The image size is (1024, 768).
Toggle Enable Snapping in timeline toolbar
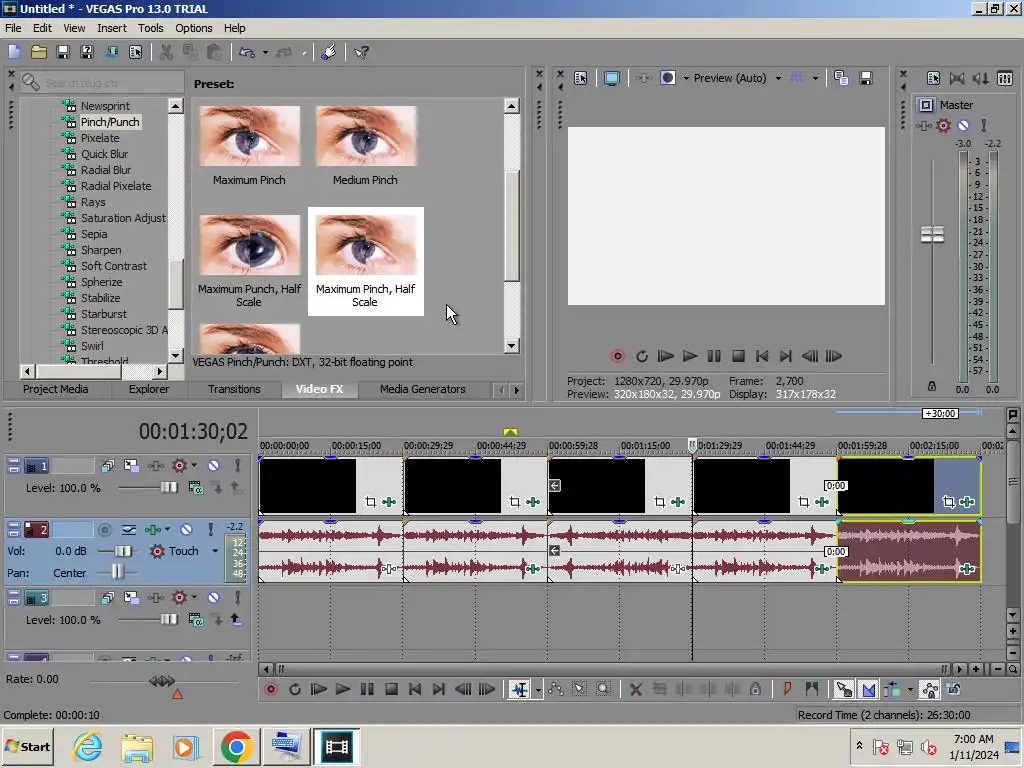pyautogui.click(x=844, y=690)
